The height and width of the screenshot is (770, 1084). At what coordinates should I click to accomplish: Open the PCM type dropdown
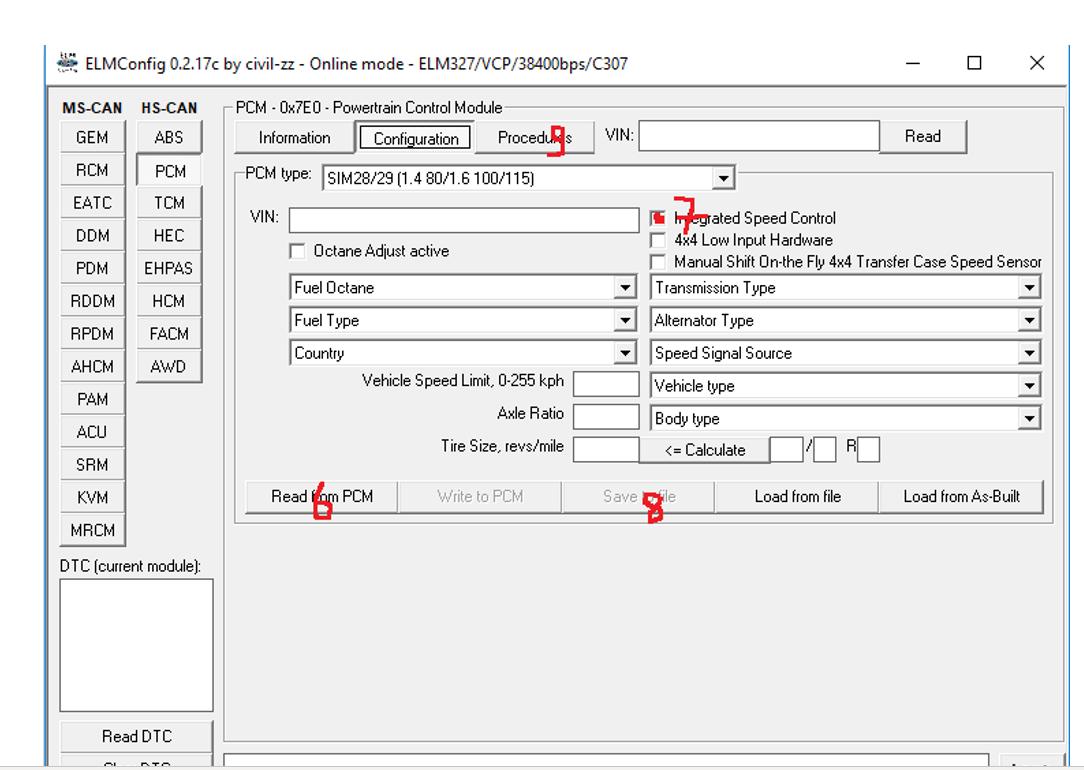pos(723,179)
